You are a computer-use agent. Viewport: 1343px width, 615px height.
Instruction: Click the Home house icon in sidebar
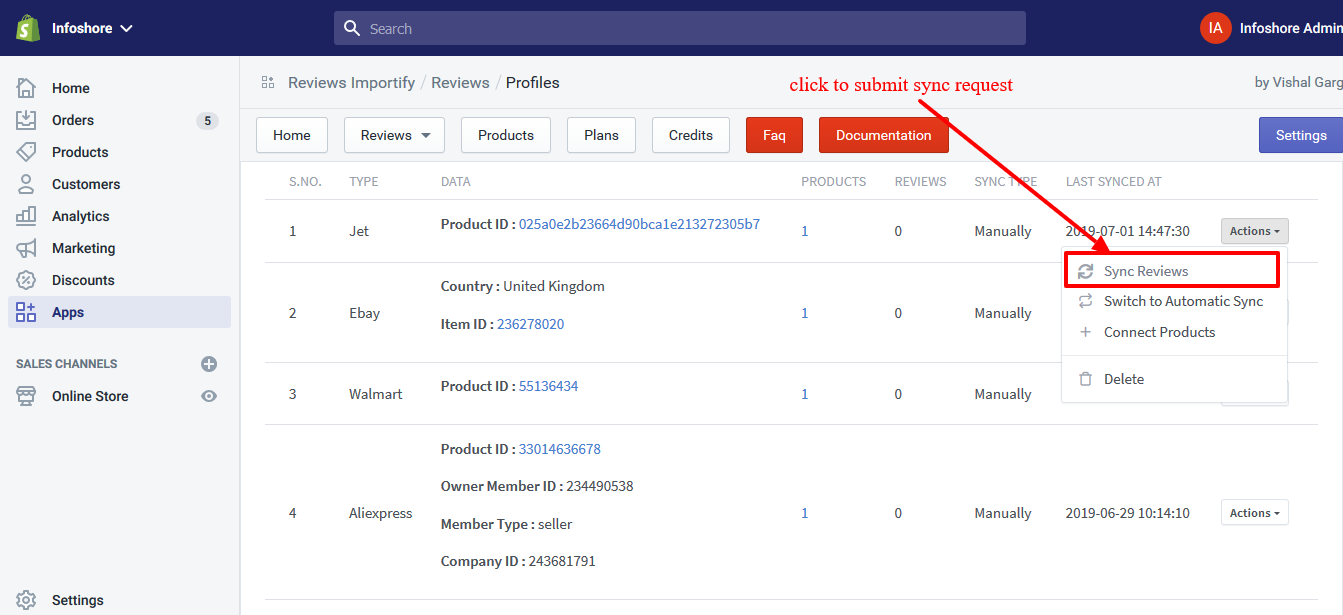tap(27, 88)
